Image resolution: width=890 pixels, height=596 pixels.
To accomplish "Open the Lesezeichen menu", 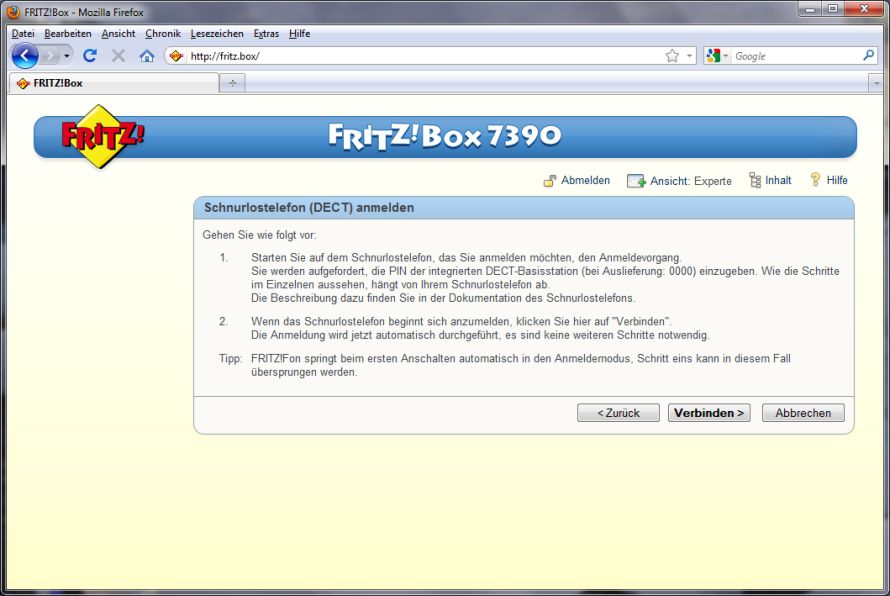I will coord(217,33).
